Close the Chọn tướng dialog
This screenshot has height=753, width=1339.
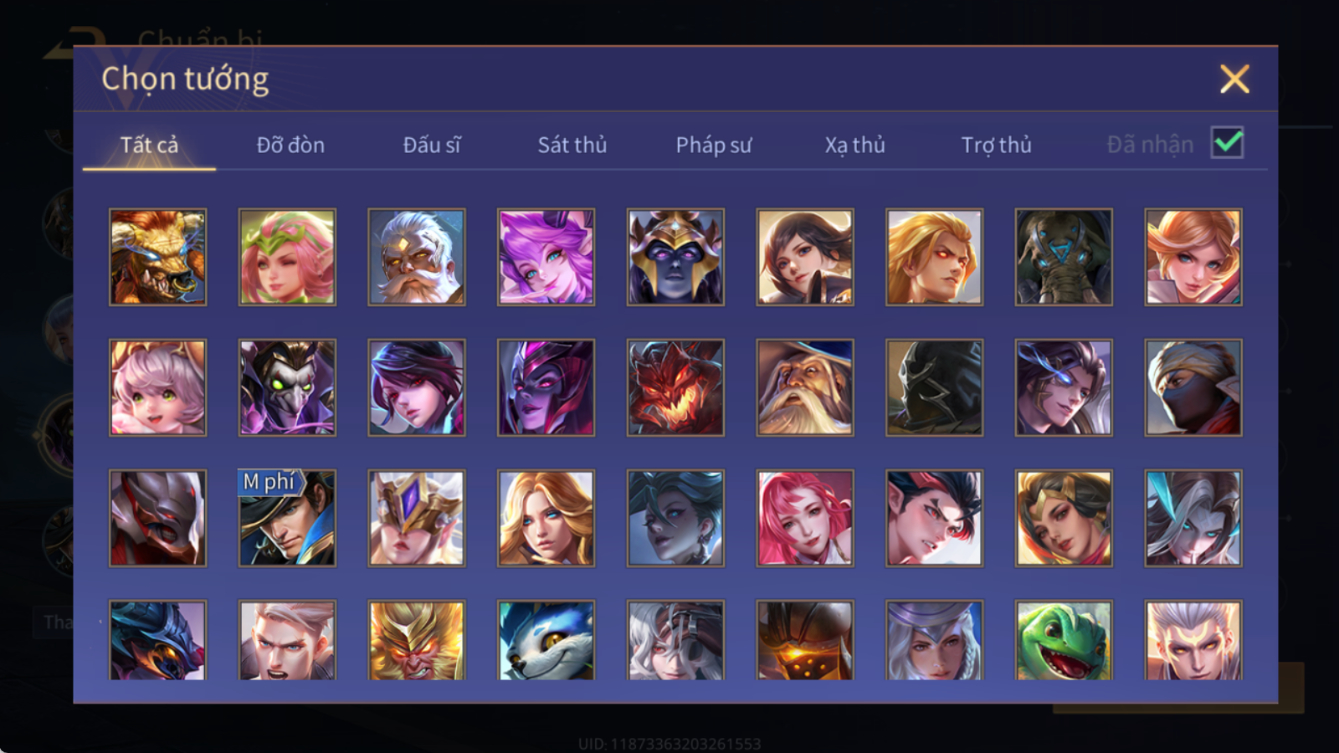[1235, 79]
